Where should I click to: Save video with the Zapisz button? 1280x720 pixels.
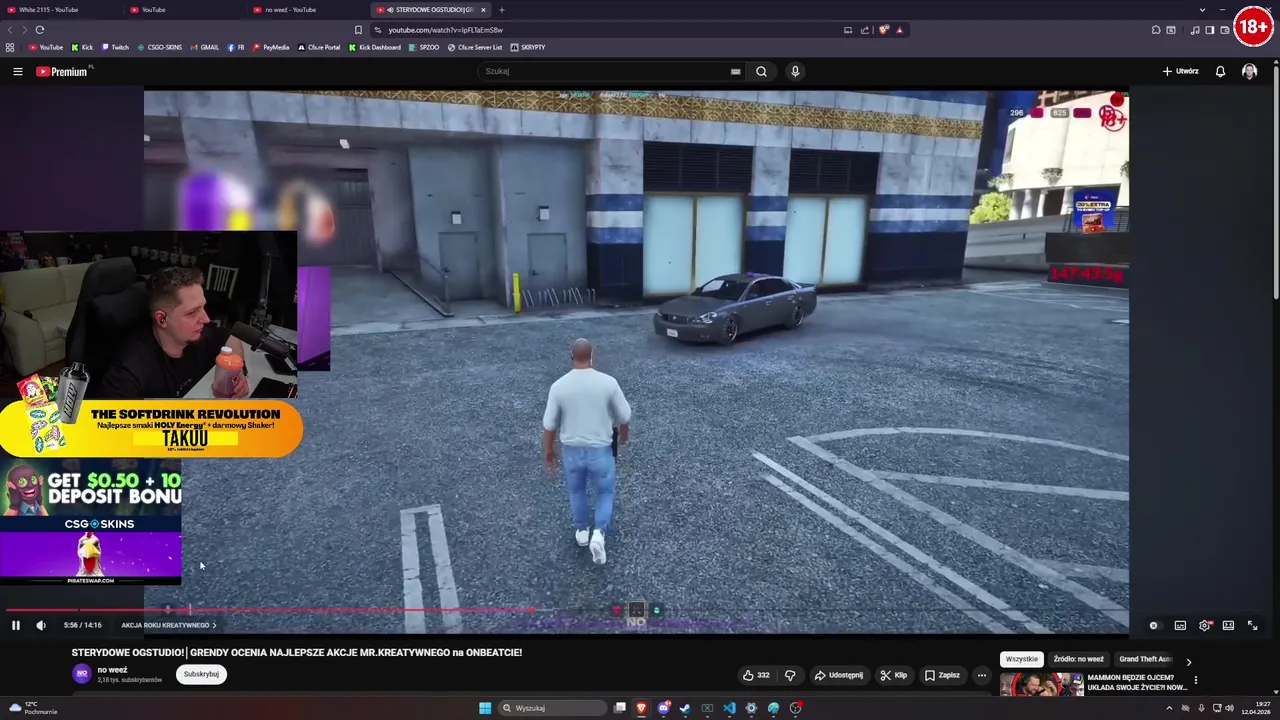click(x=942, y=675)
